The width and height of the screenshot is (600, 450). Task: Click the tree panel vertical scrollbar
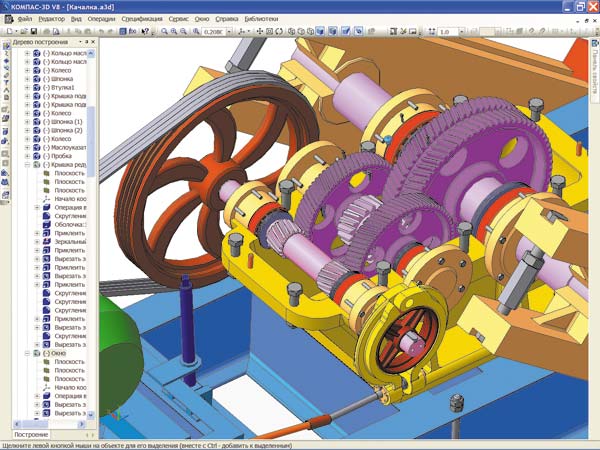[92, 200]
